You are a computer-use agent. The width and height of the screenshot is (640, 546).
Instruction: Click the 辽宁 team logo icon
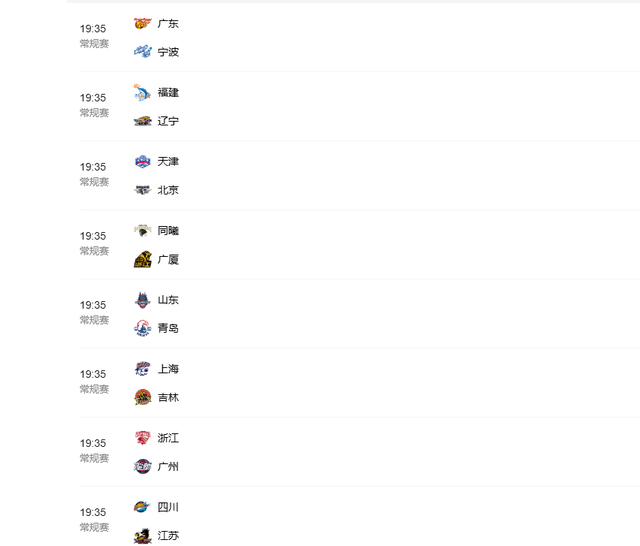(142, 121)
